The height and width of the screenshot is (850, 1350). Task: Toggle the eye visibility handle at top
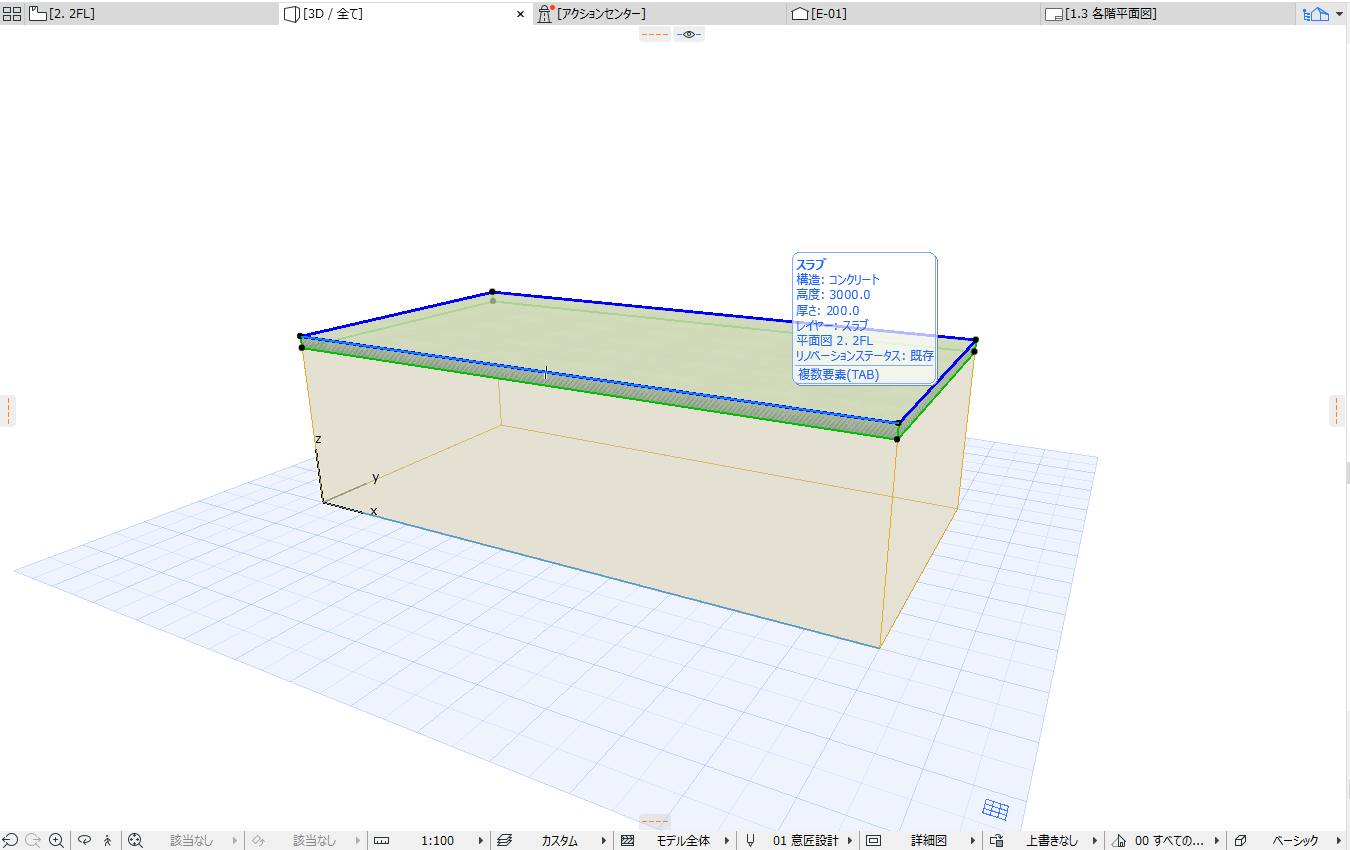pyautogui.click(x=689, y=34)
